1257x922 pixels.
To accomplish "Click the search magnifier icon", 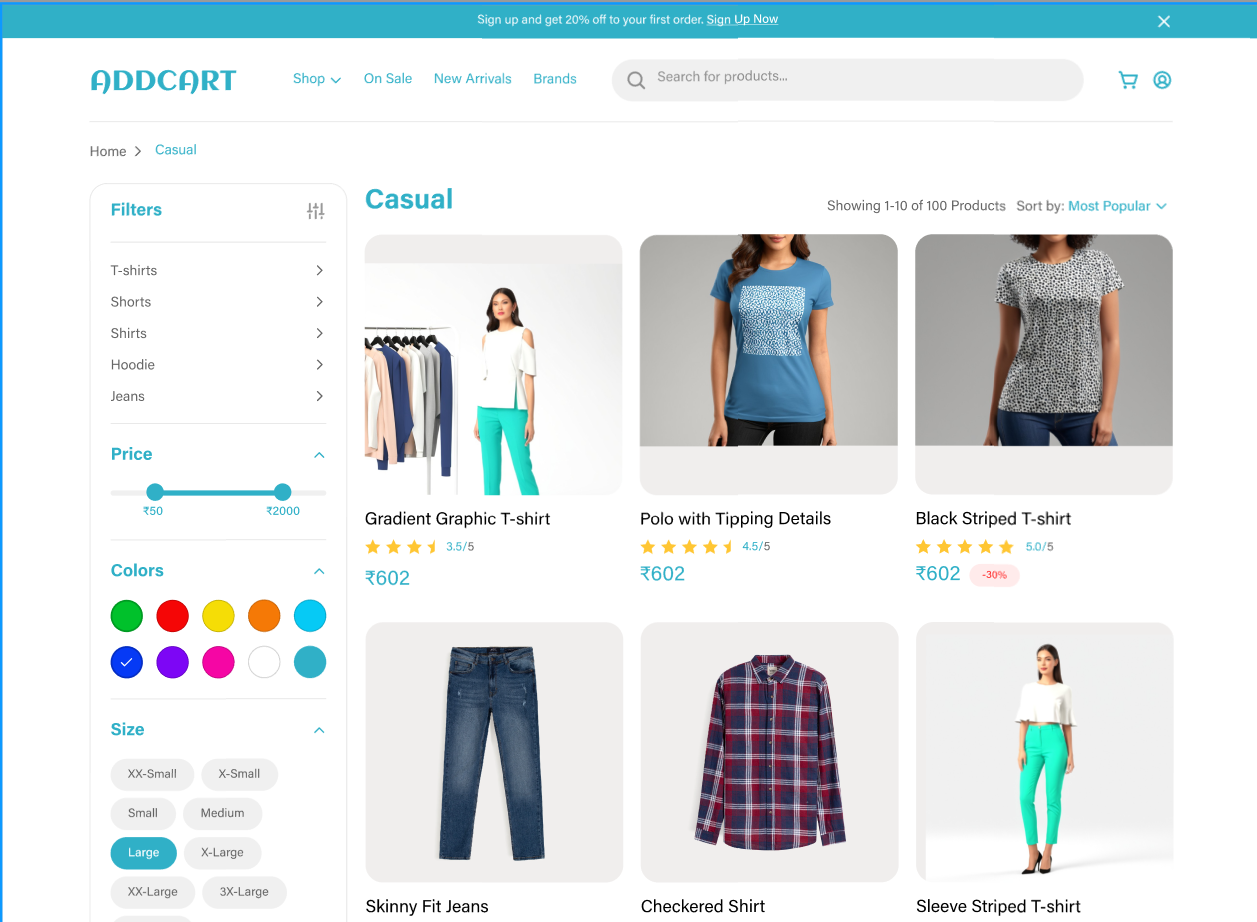I will [x=636, y=80].
